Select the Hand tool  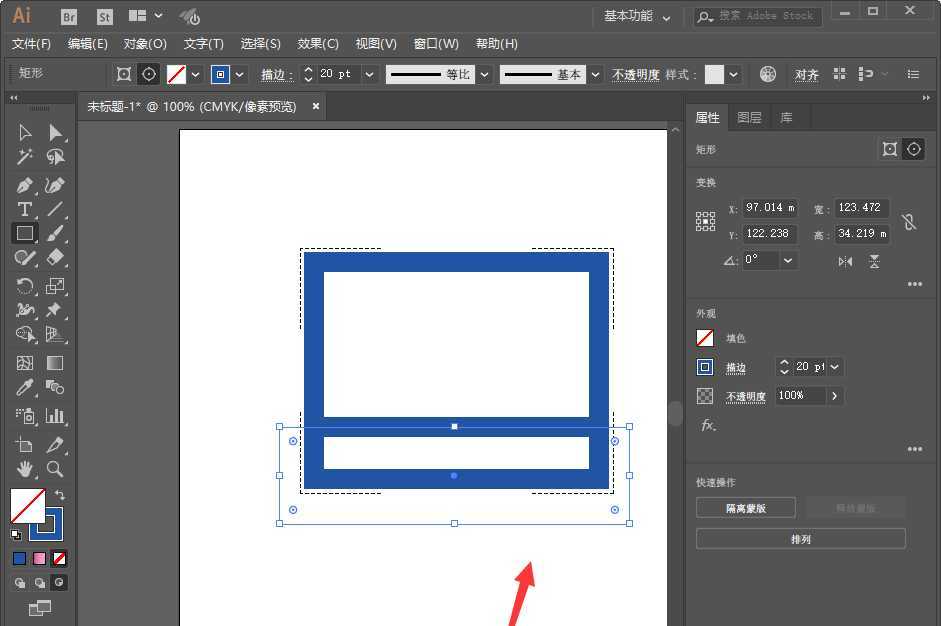(x=25, y=469)
